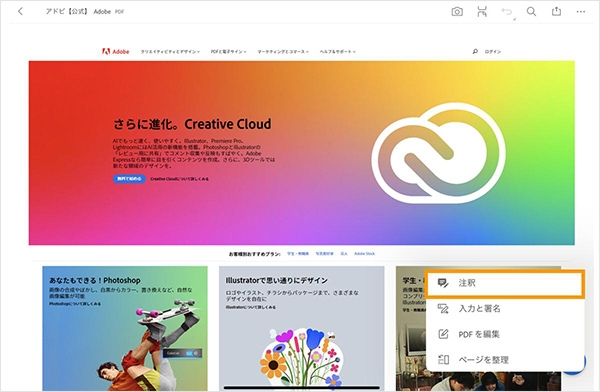
Task: Open search with the magnifier icon
Action: pos(531,11)
